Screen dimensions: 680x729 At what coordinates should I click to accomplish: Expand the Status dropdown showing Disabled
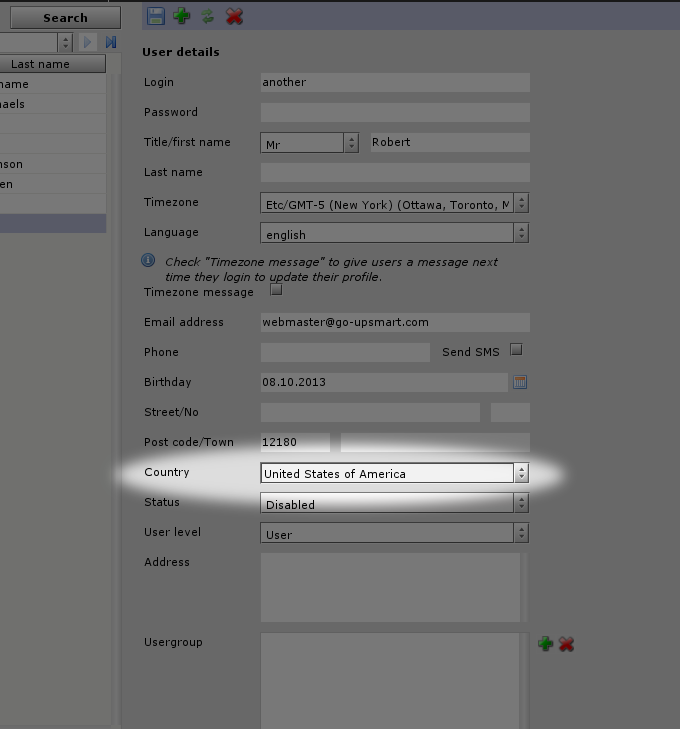(520, 504)
